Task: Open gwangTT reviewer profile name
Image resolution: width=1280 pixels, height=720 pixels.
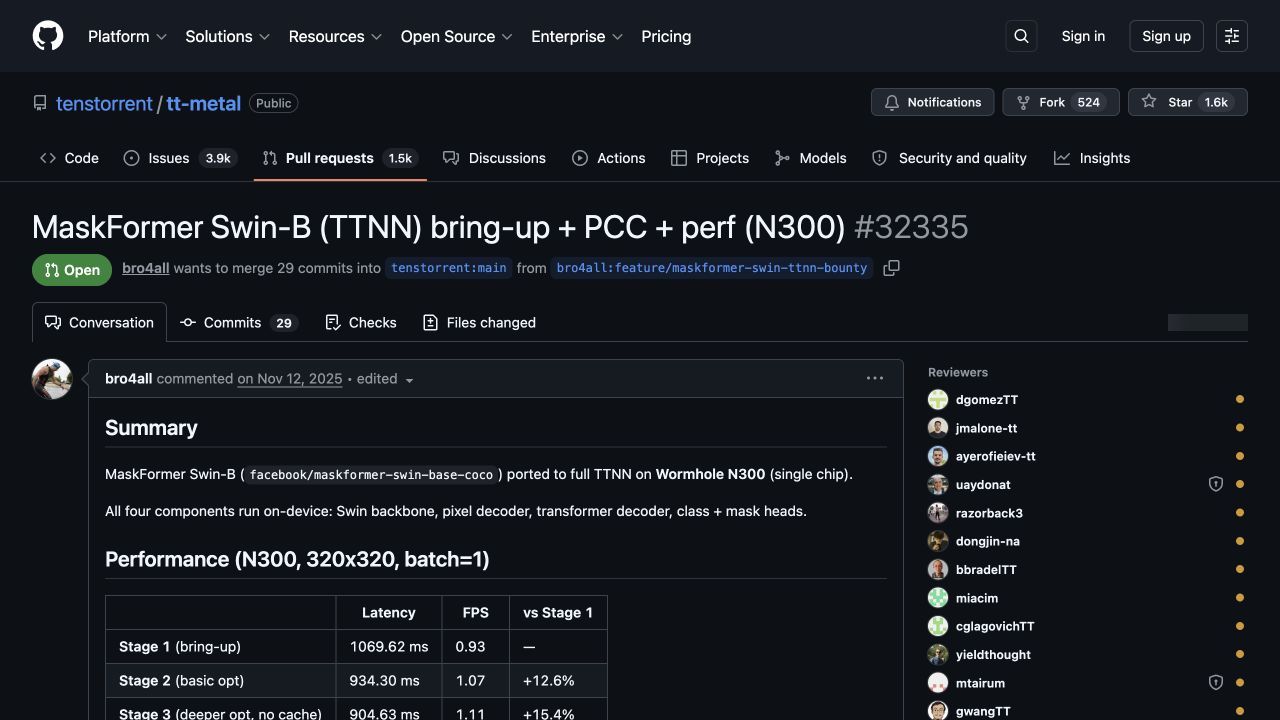Action: point(983,711)
